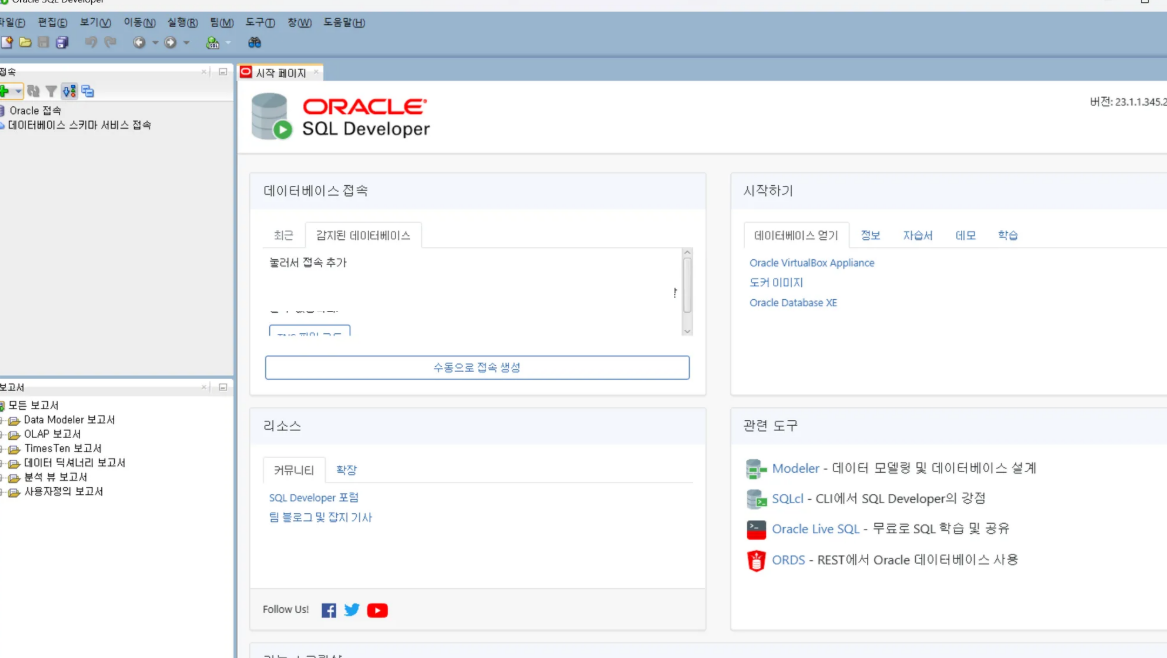
Task: Open Twitter Follow Us icon
Action: (352, 610)
